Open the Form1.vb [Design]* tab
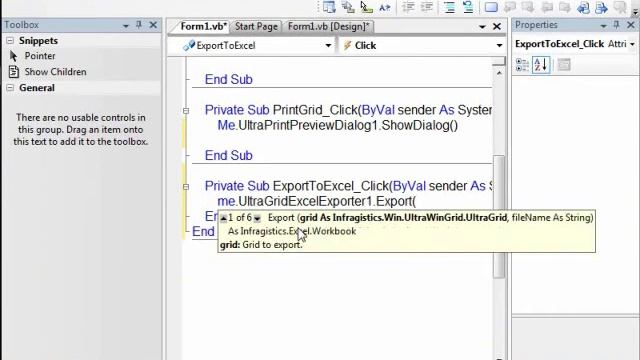Screen dimensions: 640x360 328,27
